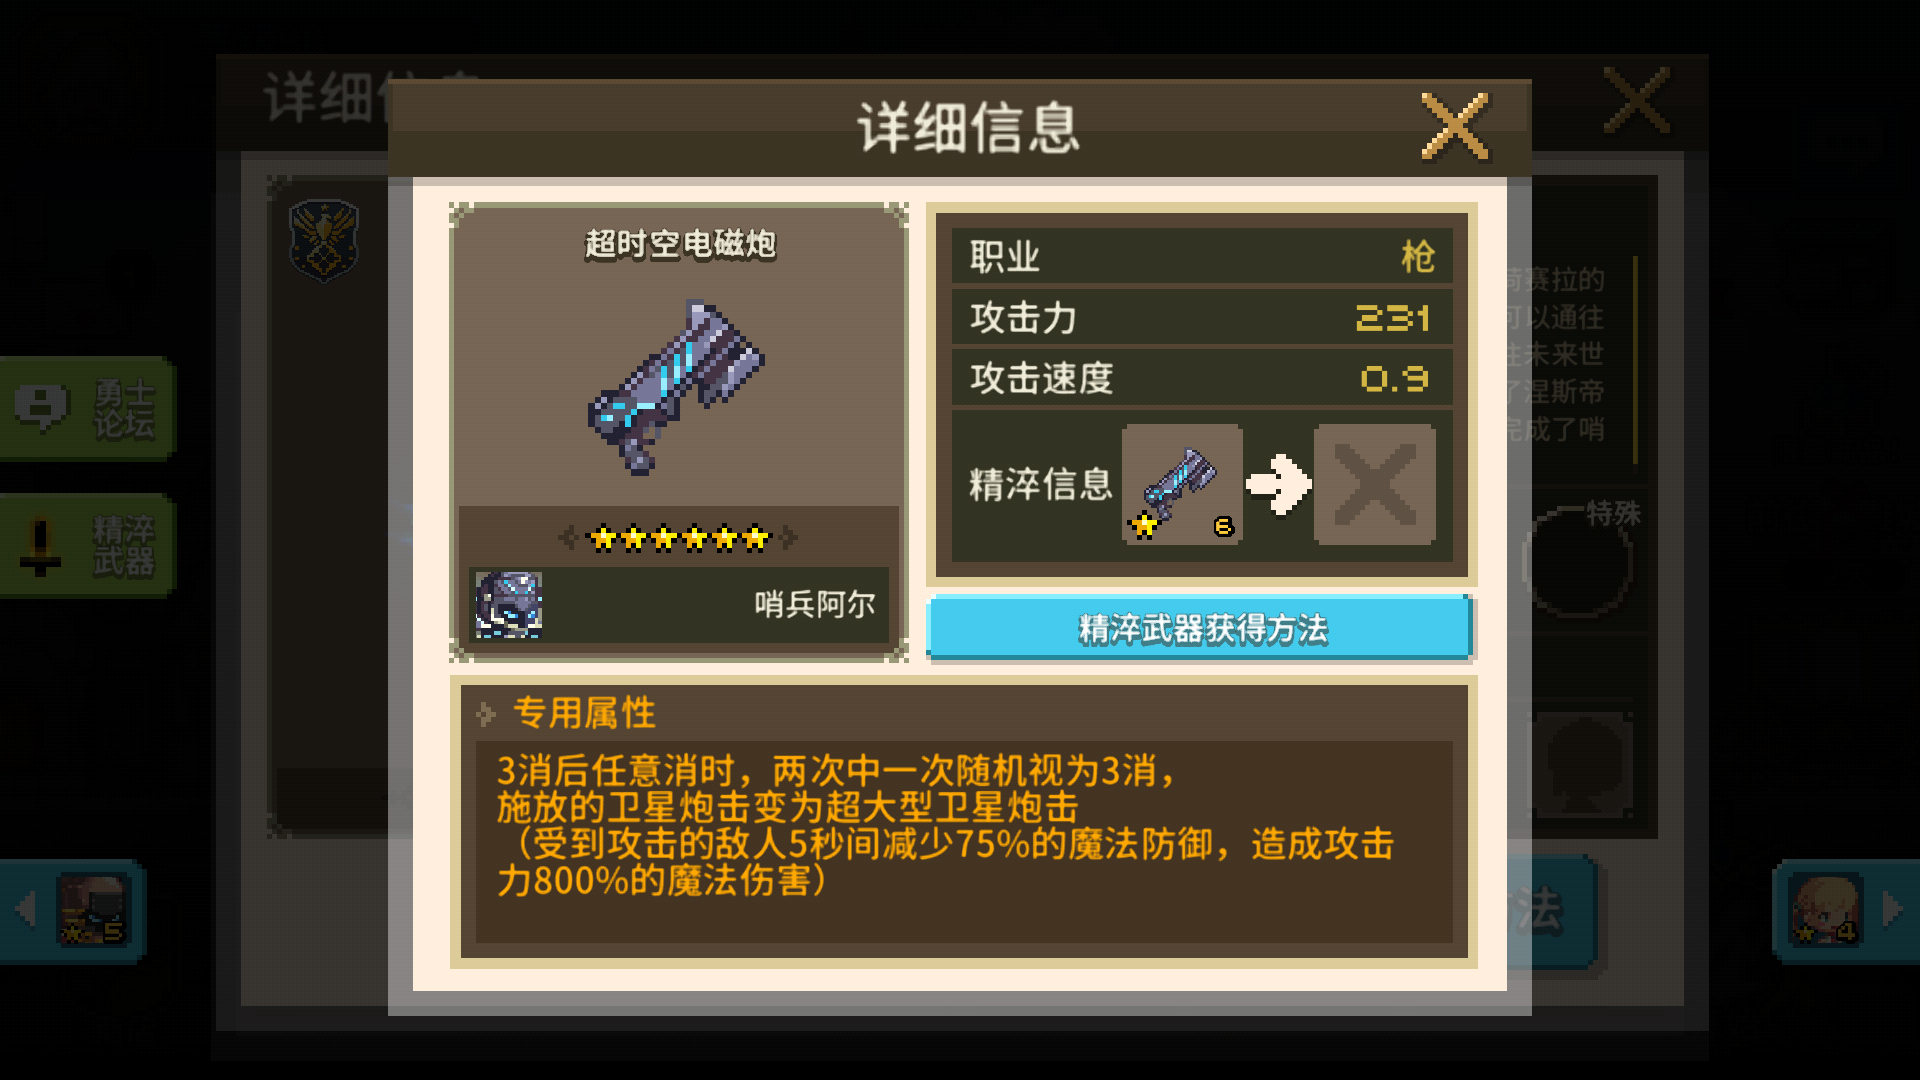1920x1080 pixels.
Task: Increase star level with right arrow
Action: point(789,538)
